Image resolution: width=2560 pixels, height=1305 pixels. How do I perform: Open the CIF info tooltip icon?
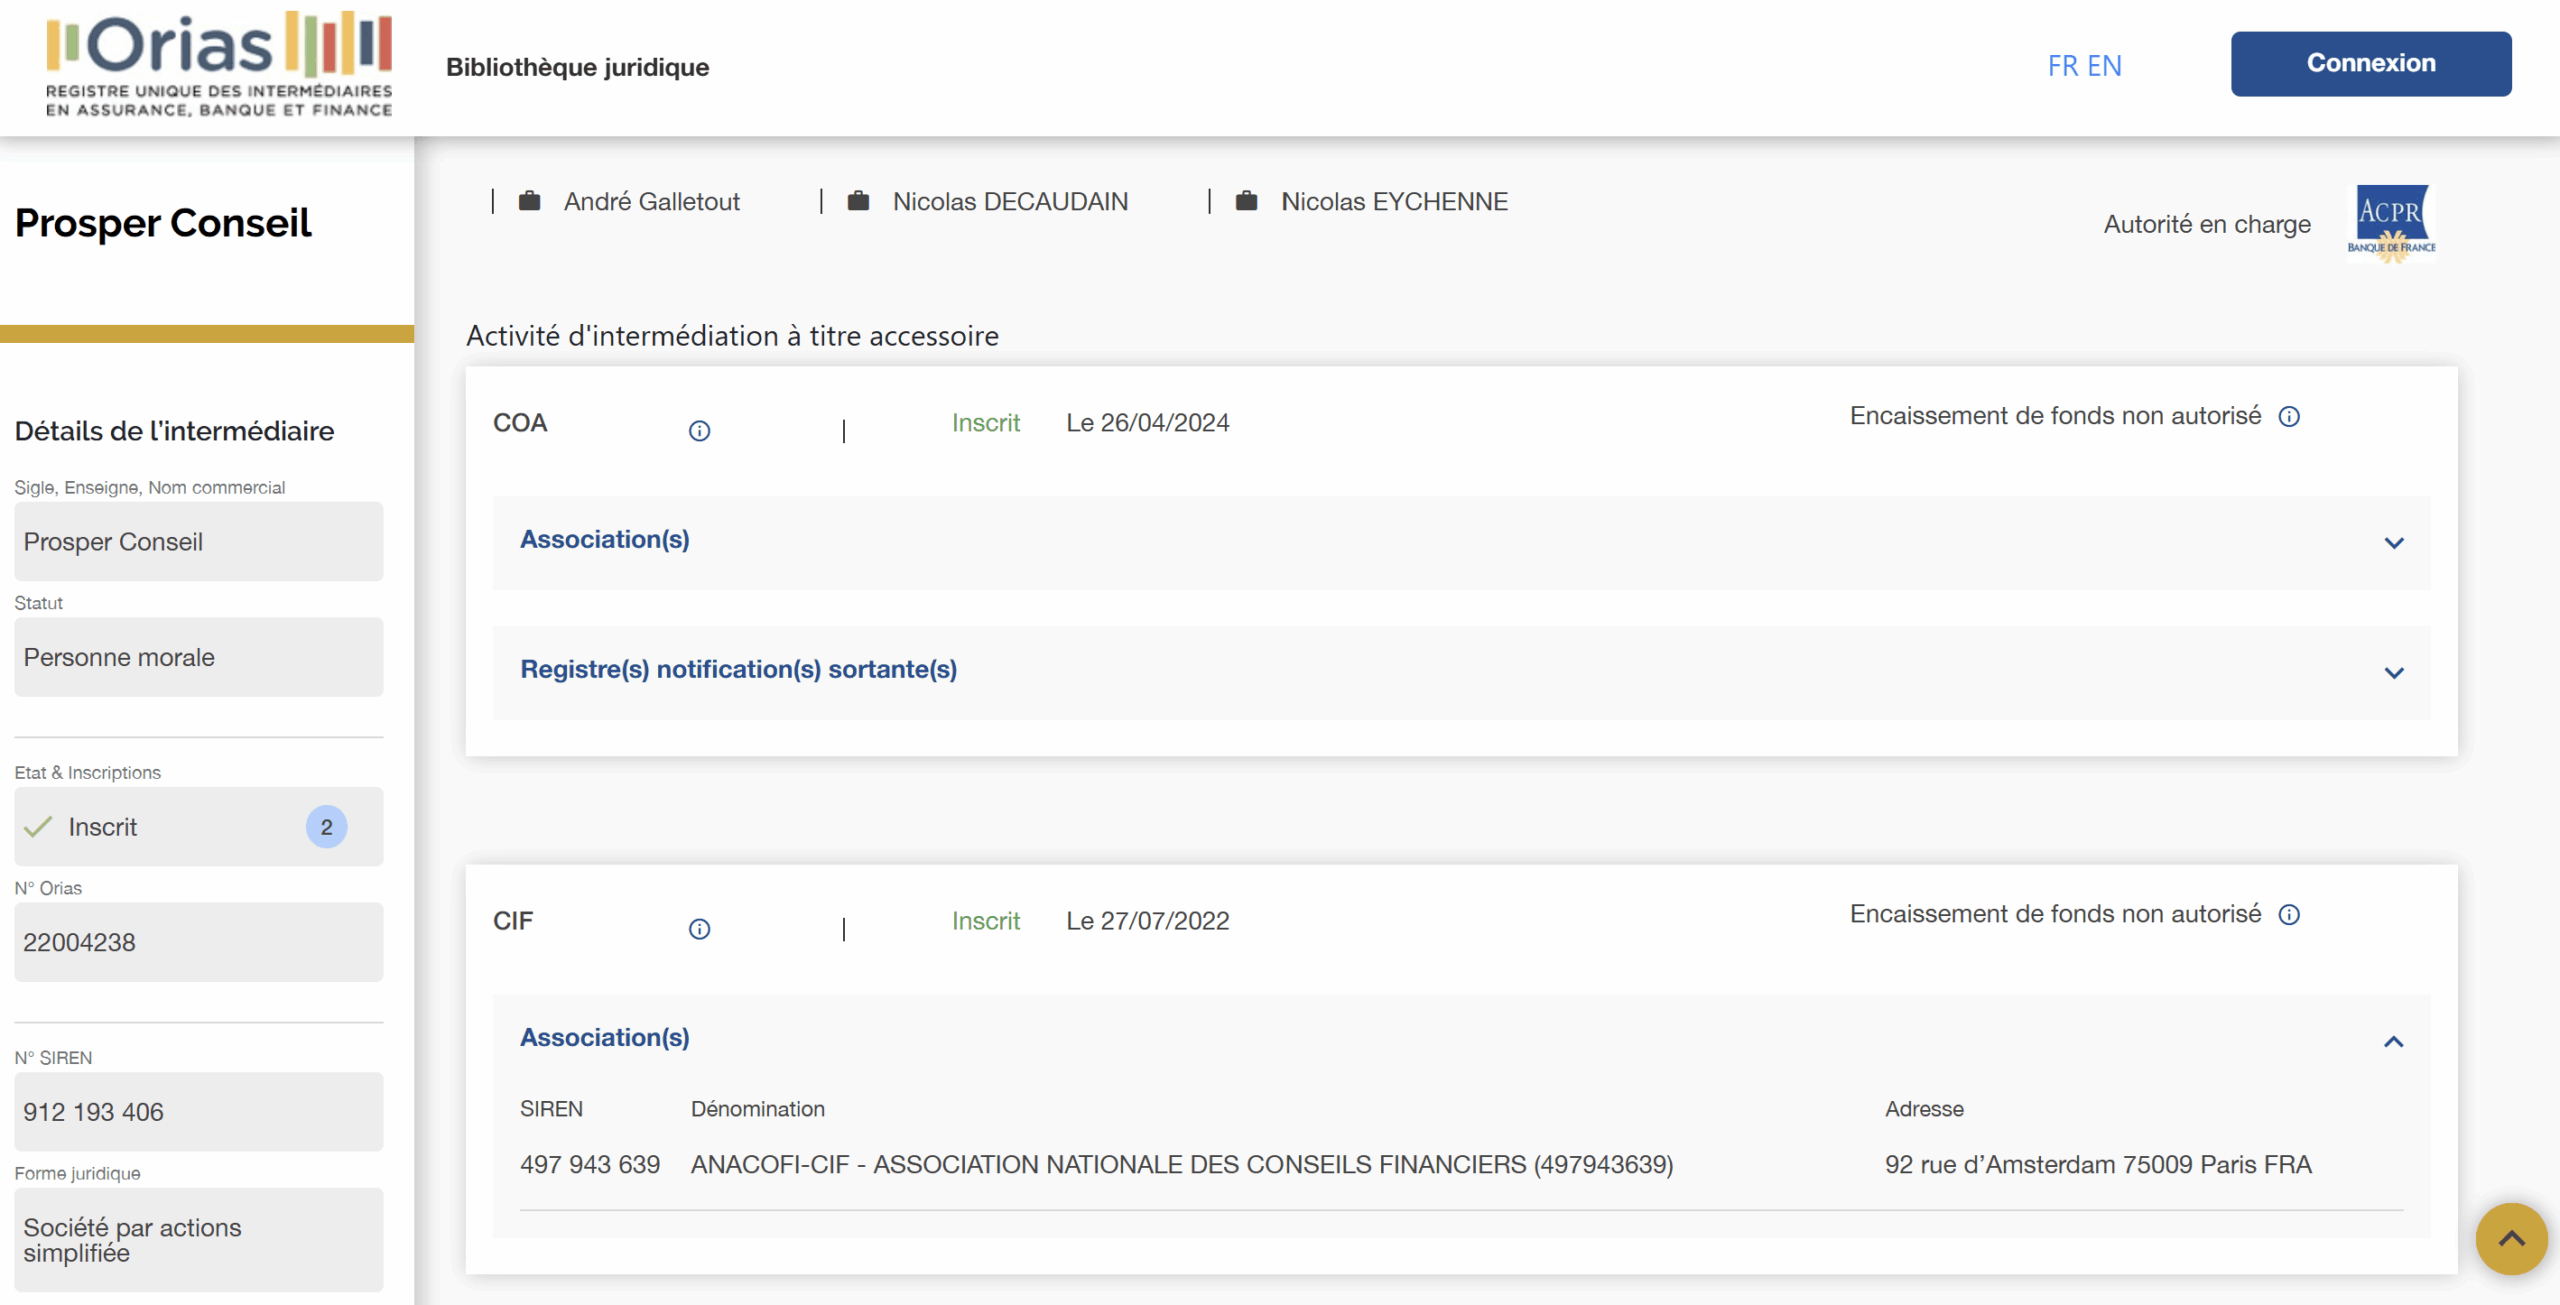click(699, 929)
